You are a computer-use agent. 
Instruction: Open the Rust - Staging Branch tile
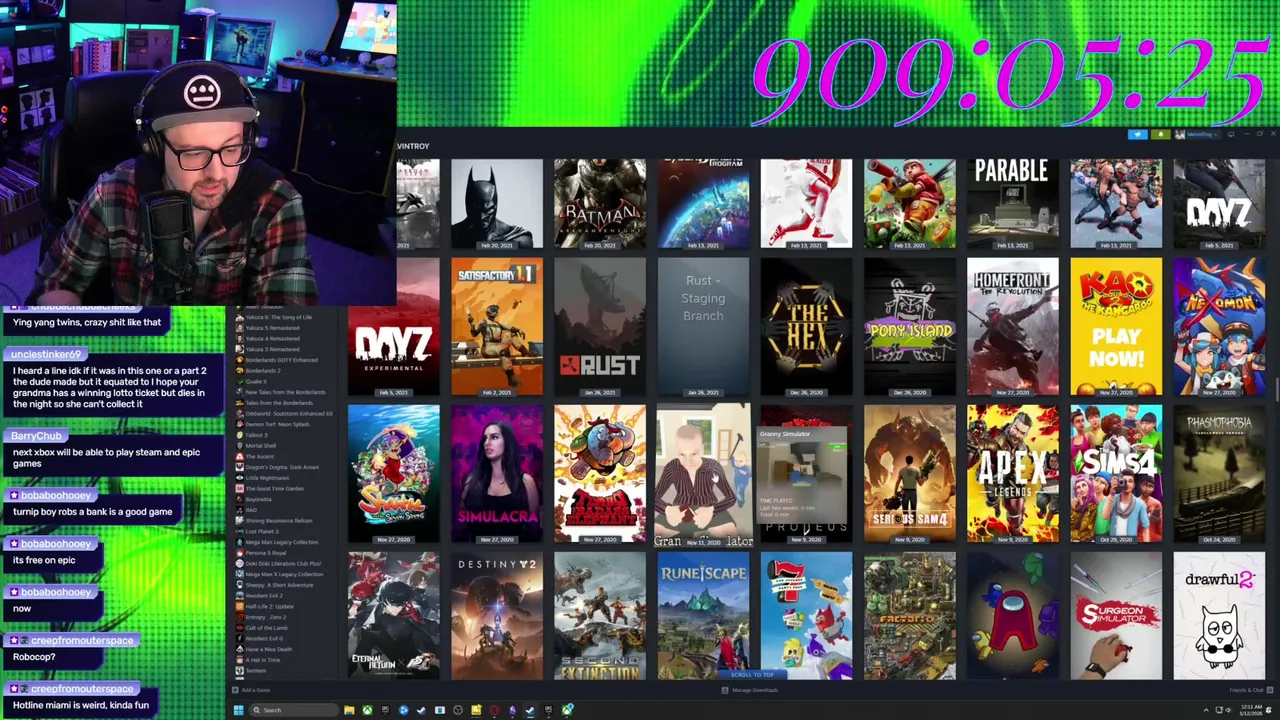[x=703, y=326]
